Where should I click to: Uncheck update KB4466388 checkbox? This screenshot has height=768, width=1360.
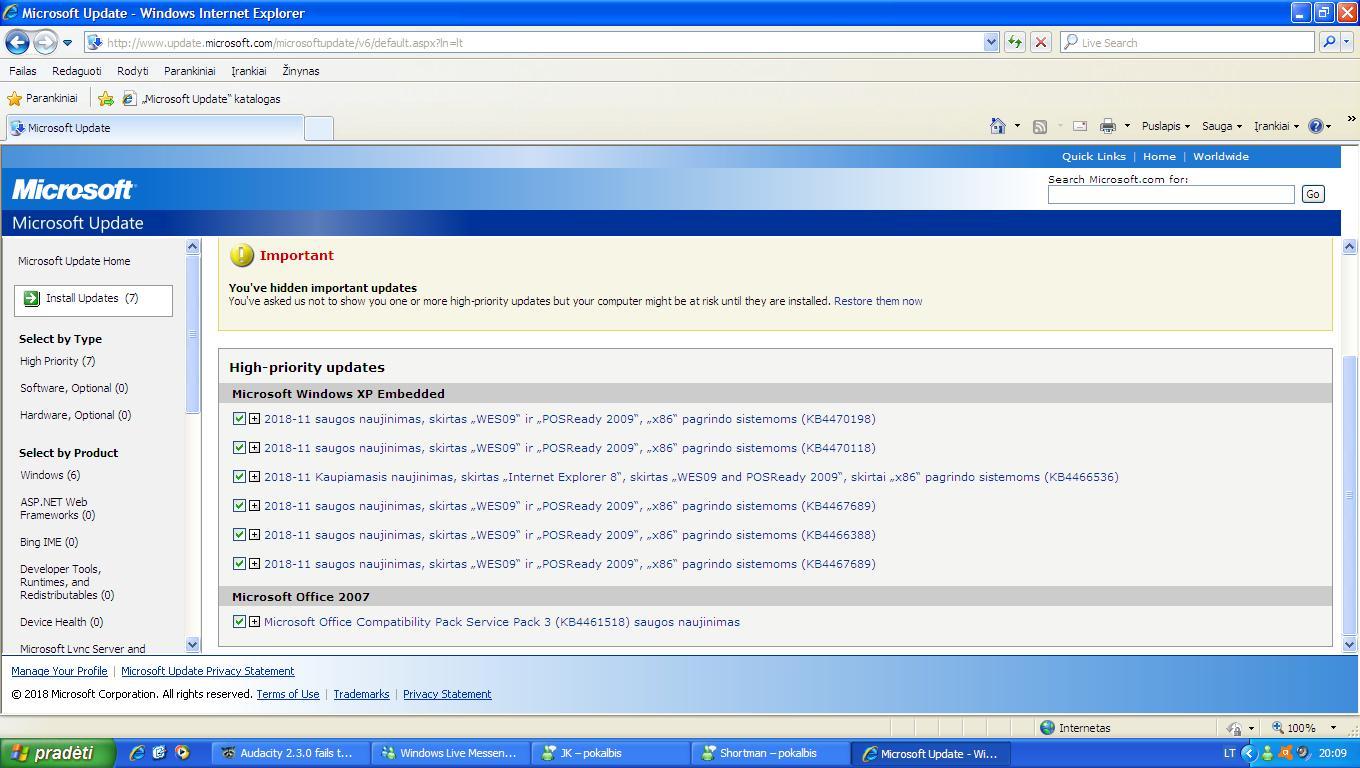coord(239,535)
